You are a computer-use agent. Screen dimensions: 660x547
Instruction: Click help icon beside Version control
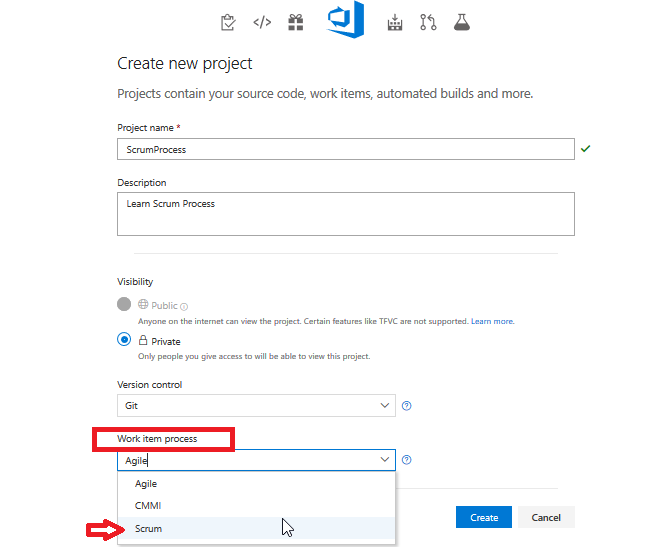click(407, 406)
